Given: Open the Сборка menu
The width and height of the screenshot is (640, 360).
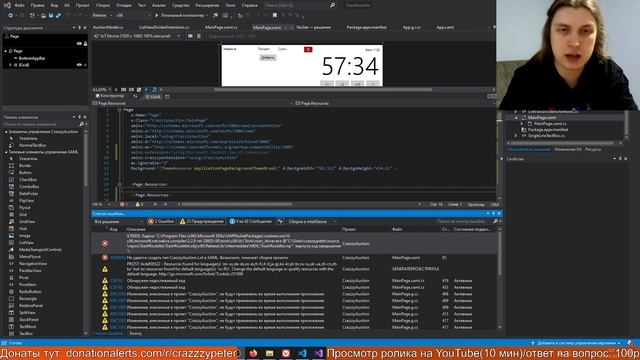Looking at the screenshot, I should coord(102,5).
